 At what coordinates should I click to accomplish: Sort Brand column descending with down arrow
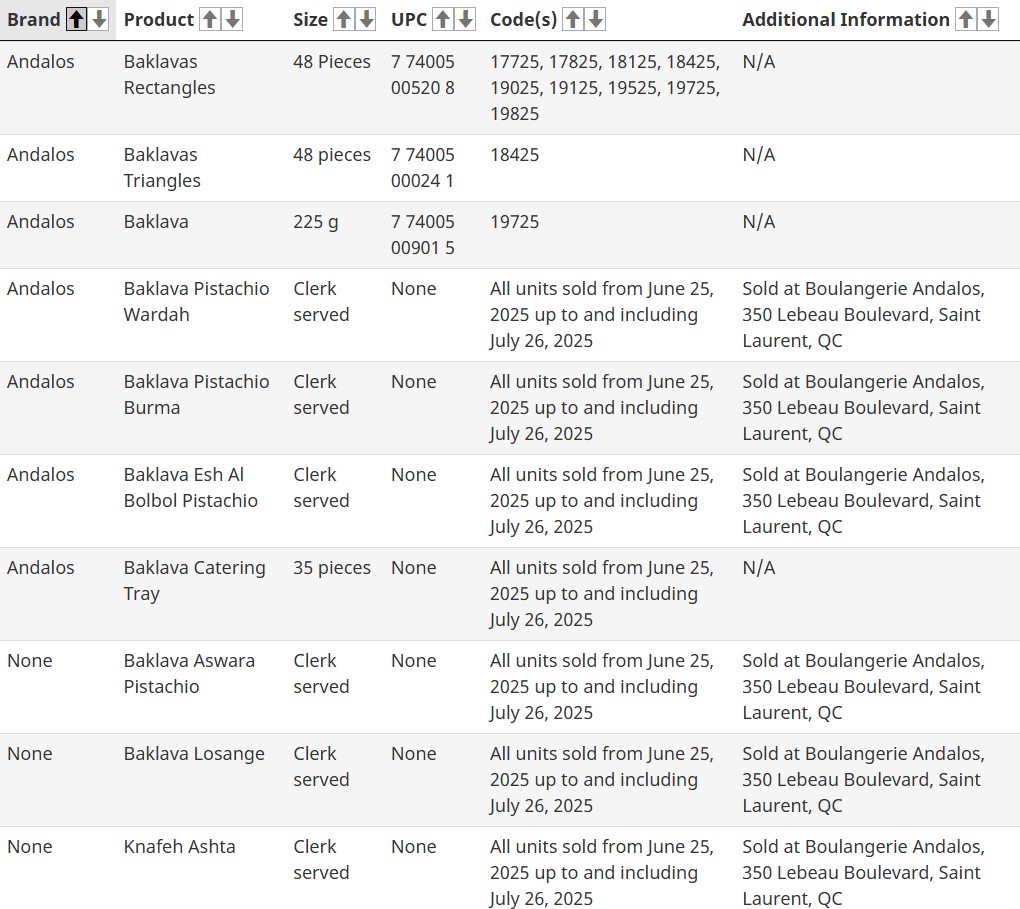99,19
